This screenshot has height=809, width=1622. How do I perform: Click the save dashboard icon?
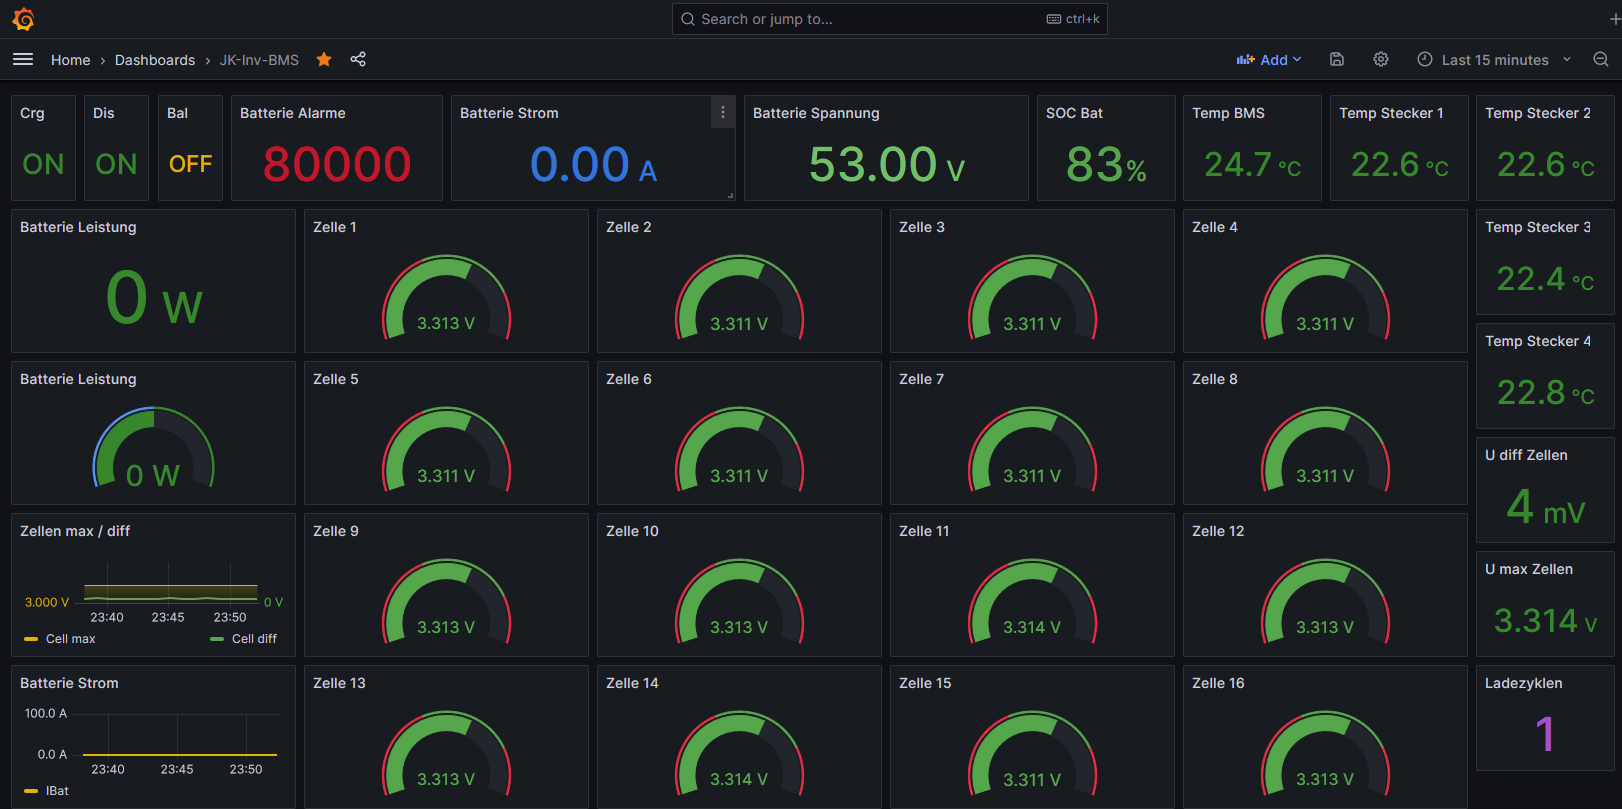1337,60
